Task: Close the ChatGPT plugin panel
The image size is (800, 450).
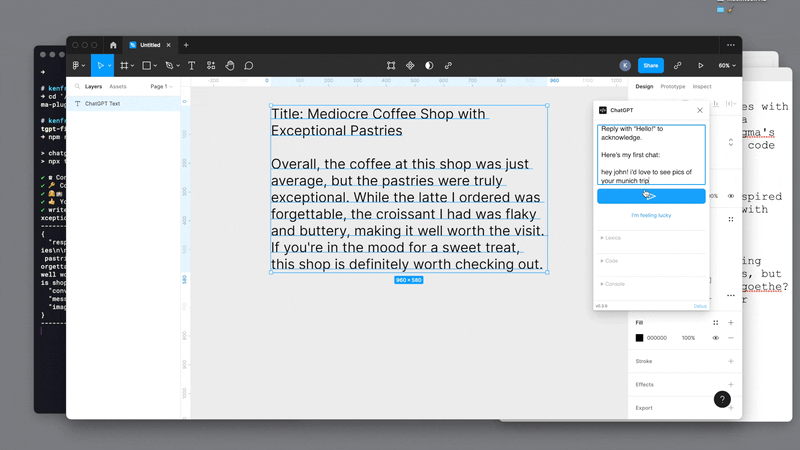Action: click(699, 110)
